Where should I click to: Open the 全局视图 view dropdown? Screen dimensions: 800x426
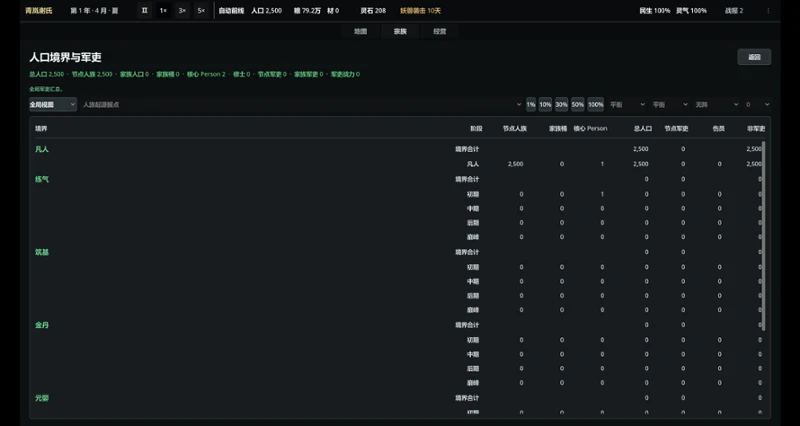tap(53, 104)
